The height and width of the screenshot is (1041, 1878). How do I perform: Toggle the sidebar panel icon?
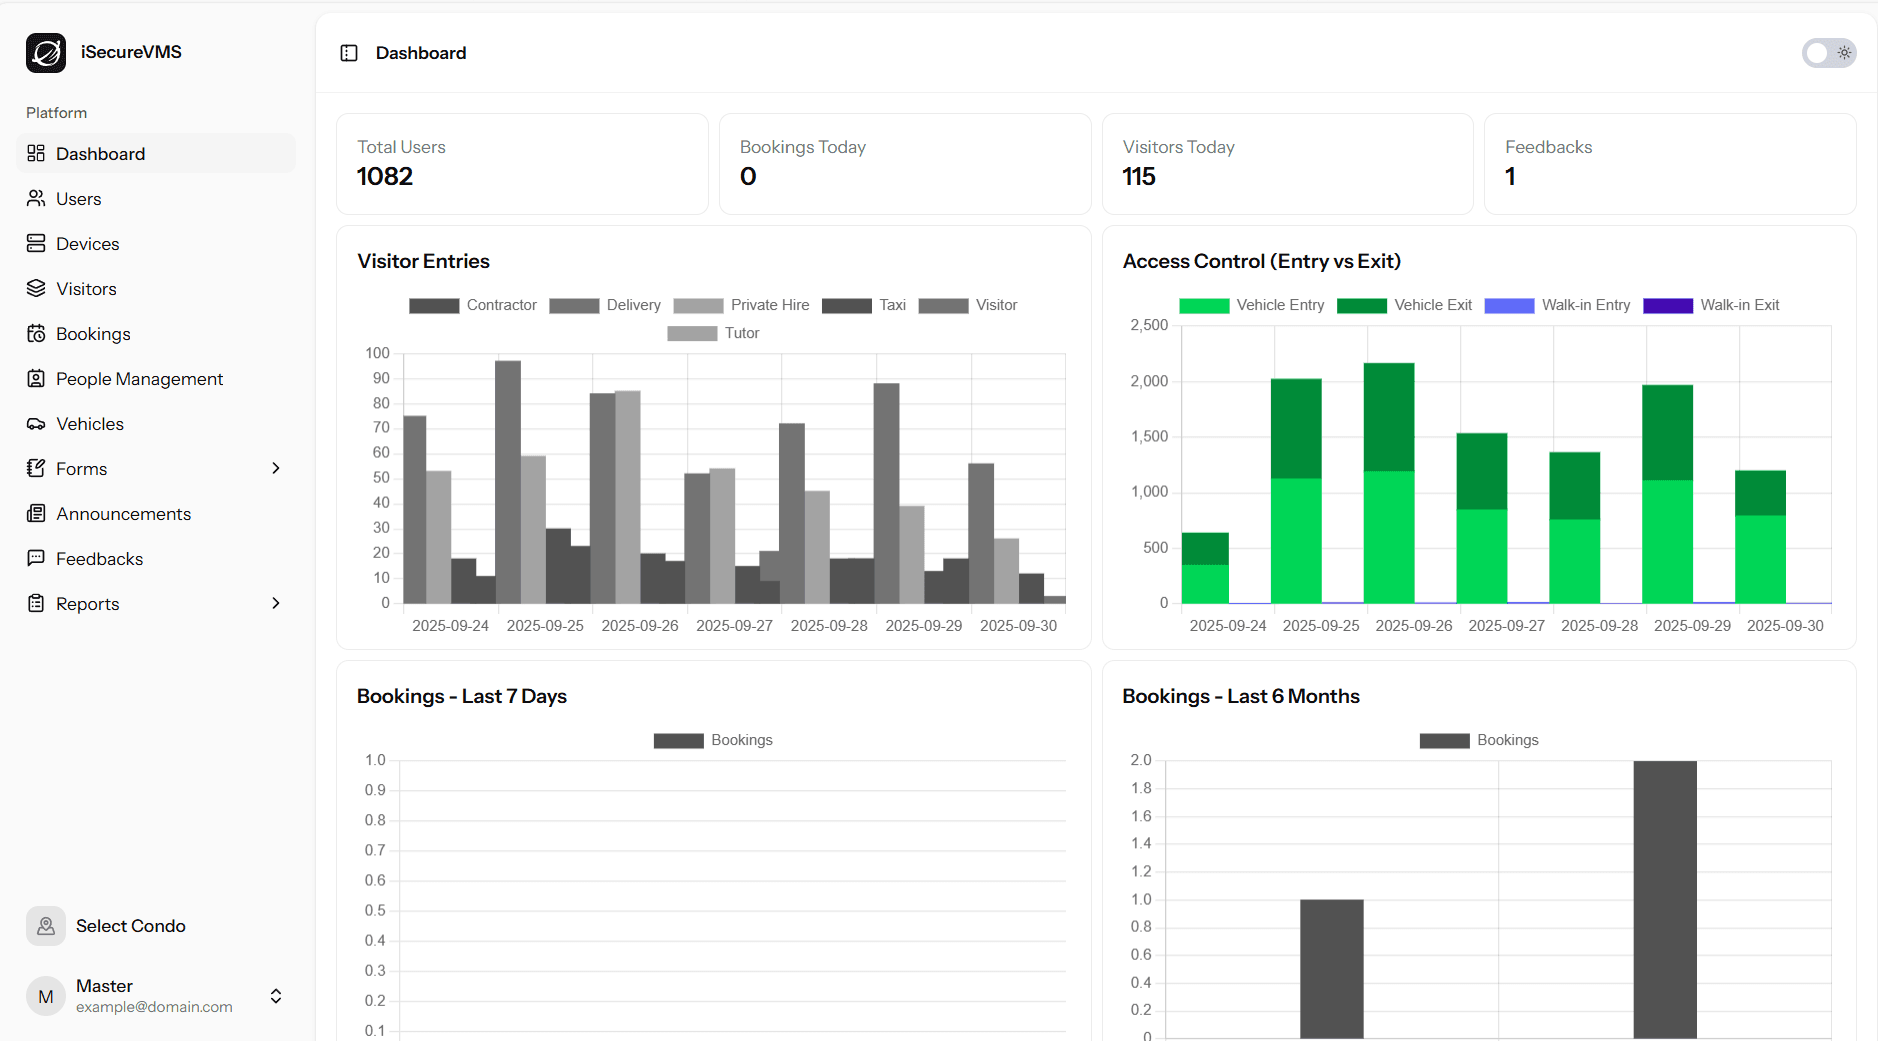click(349, 53)
